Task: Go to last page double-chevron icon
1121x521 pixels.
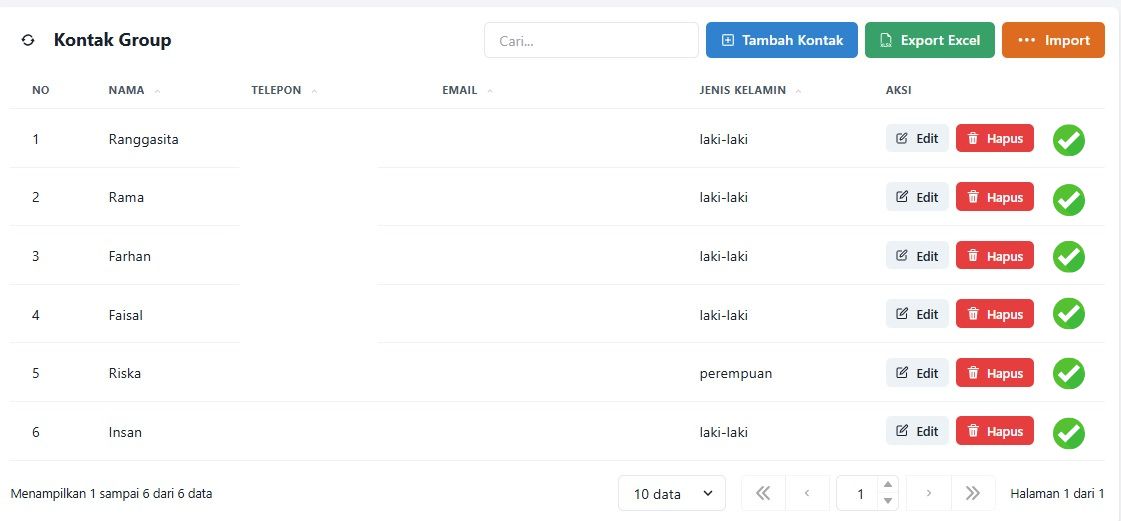Action: [x=972, y=493]
